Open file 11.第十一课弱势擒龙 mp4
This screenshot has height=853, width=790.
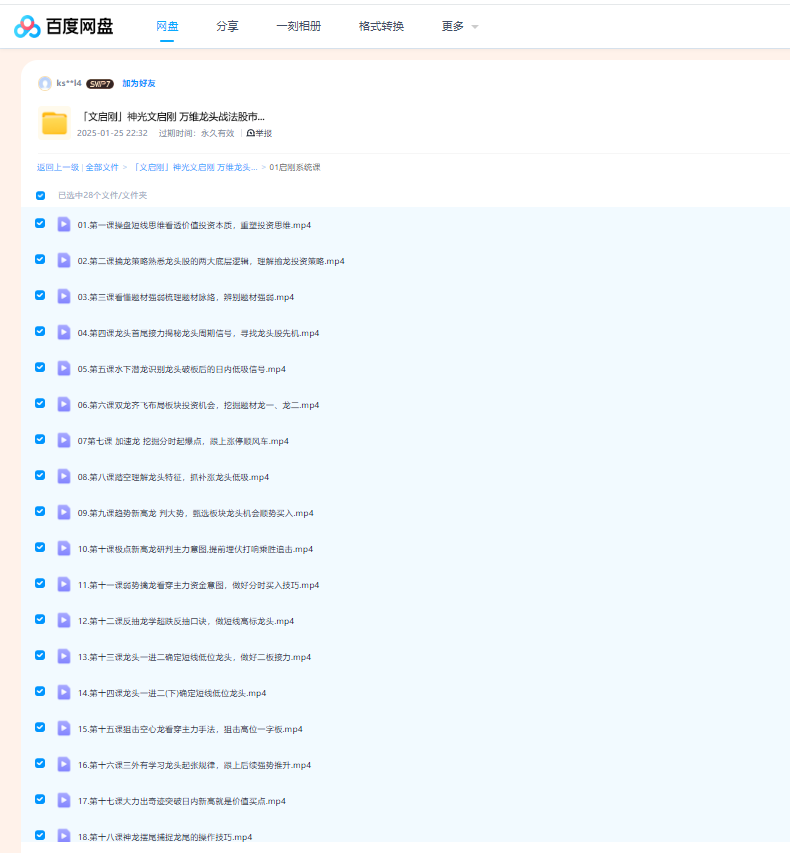(x=198, y=585)
